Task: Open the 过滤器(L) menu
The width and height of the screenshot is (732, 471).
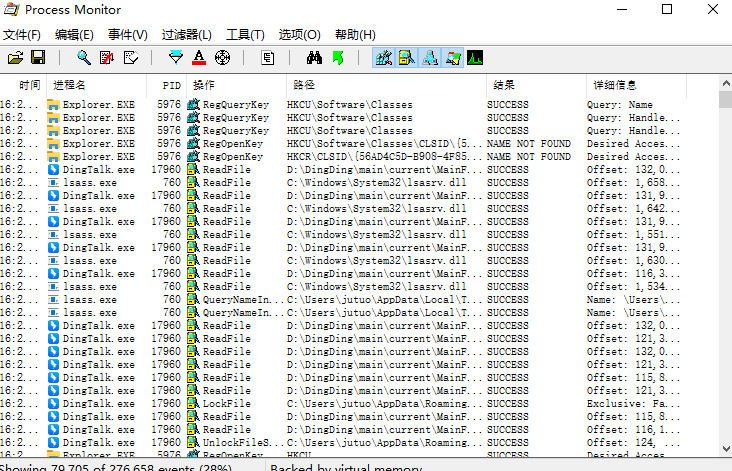Action: point(187,35)
